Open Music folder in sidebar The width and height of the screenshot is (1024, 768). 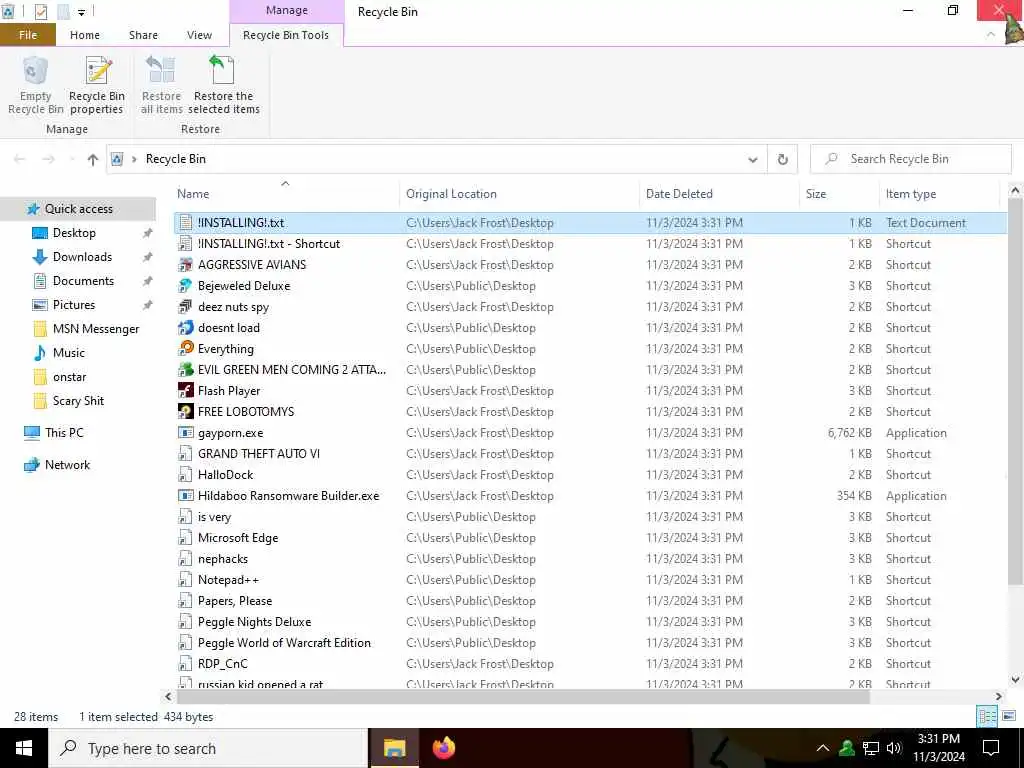[x=69, y=353]
